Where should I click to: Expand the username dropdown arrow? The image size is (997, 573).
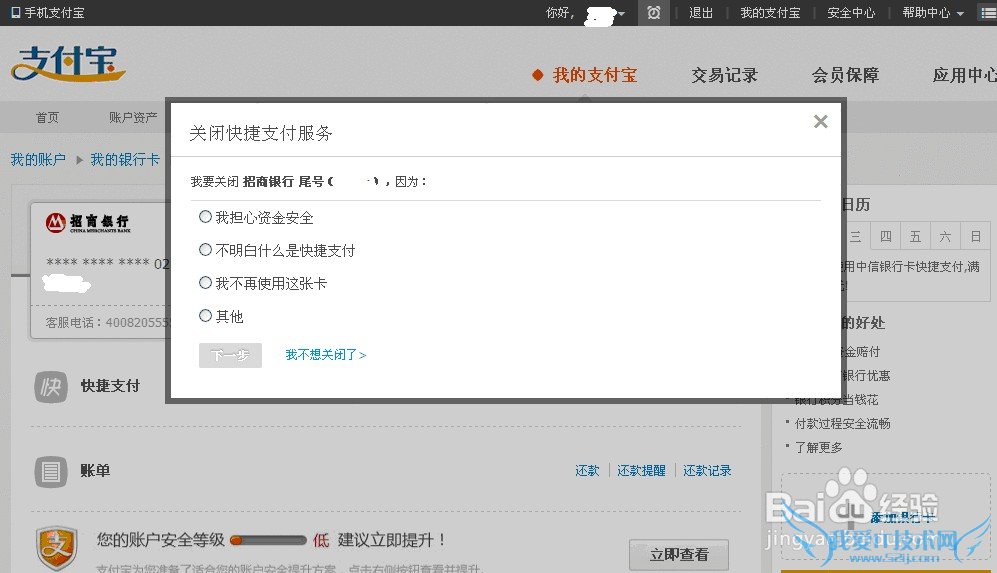(621, 13)
